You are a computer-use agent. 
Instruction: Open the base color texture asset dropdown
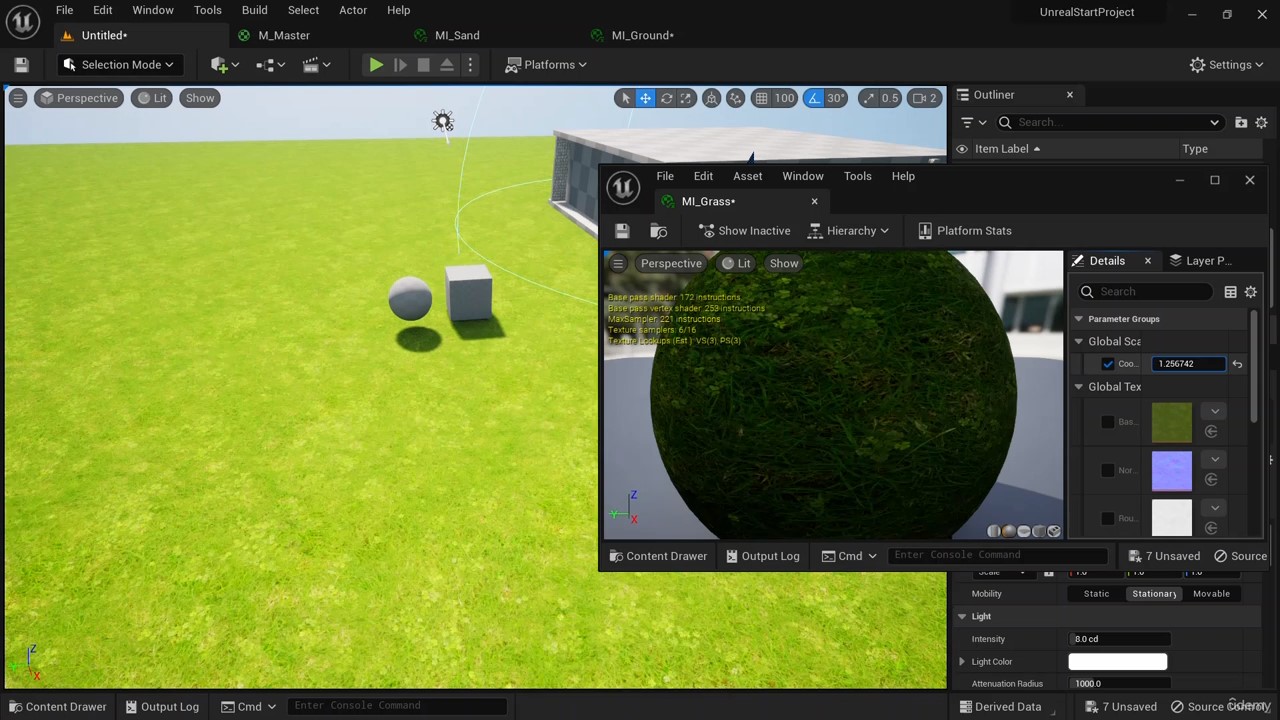(1215, 411)
